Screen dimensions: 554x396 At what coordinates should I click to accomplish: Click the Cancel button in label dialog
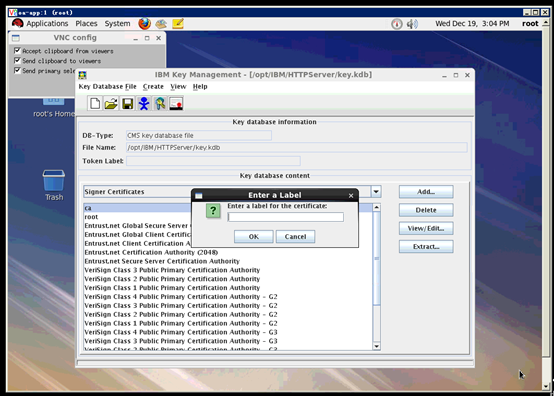(295, 236)
